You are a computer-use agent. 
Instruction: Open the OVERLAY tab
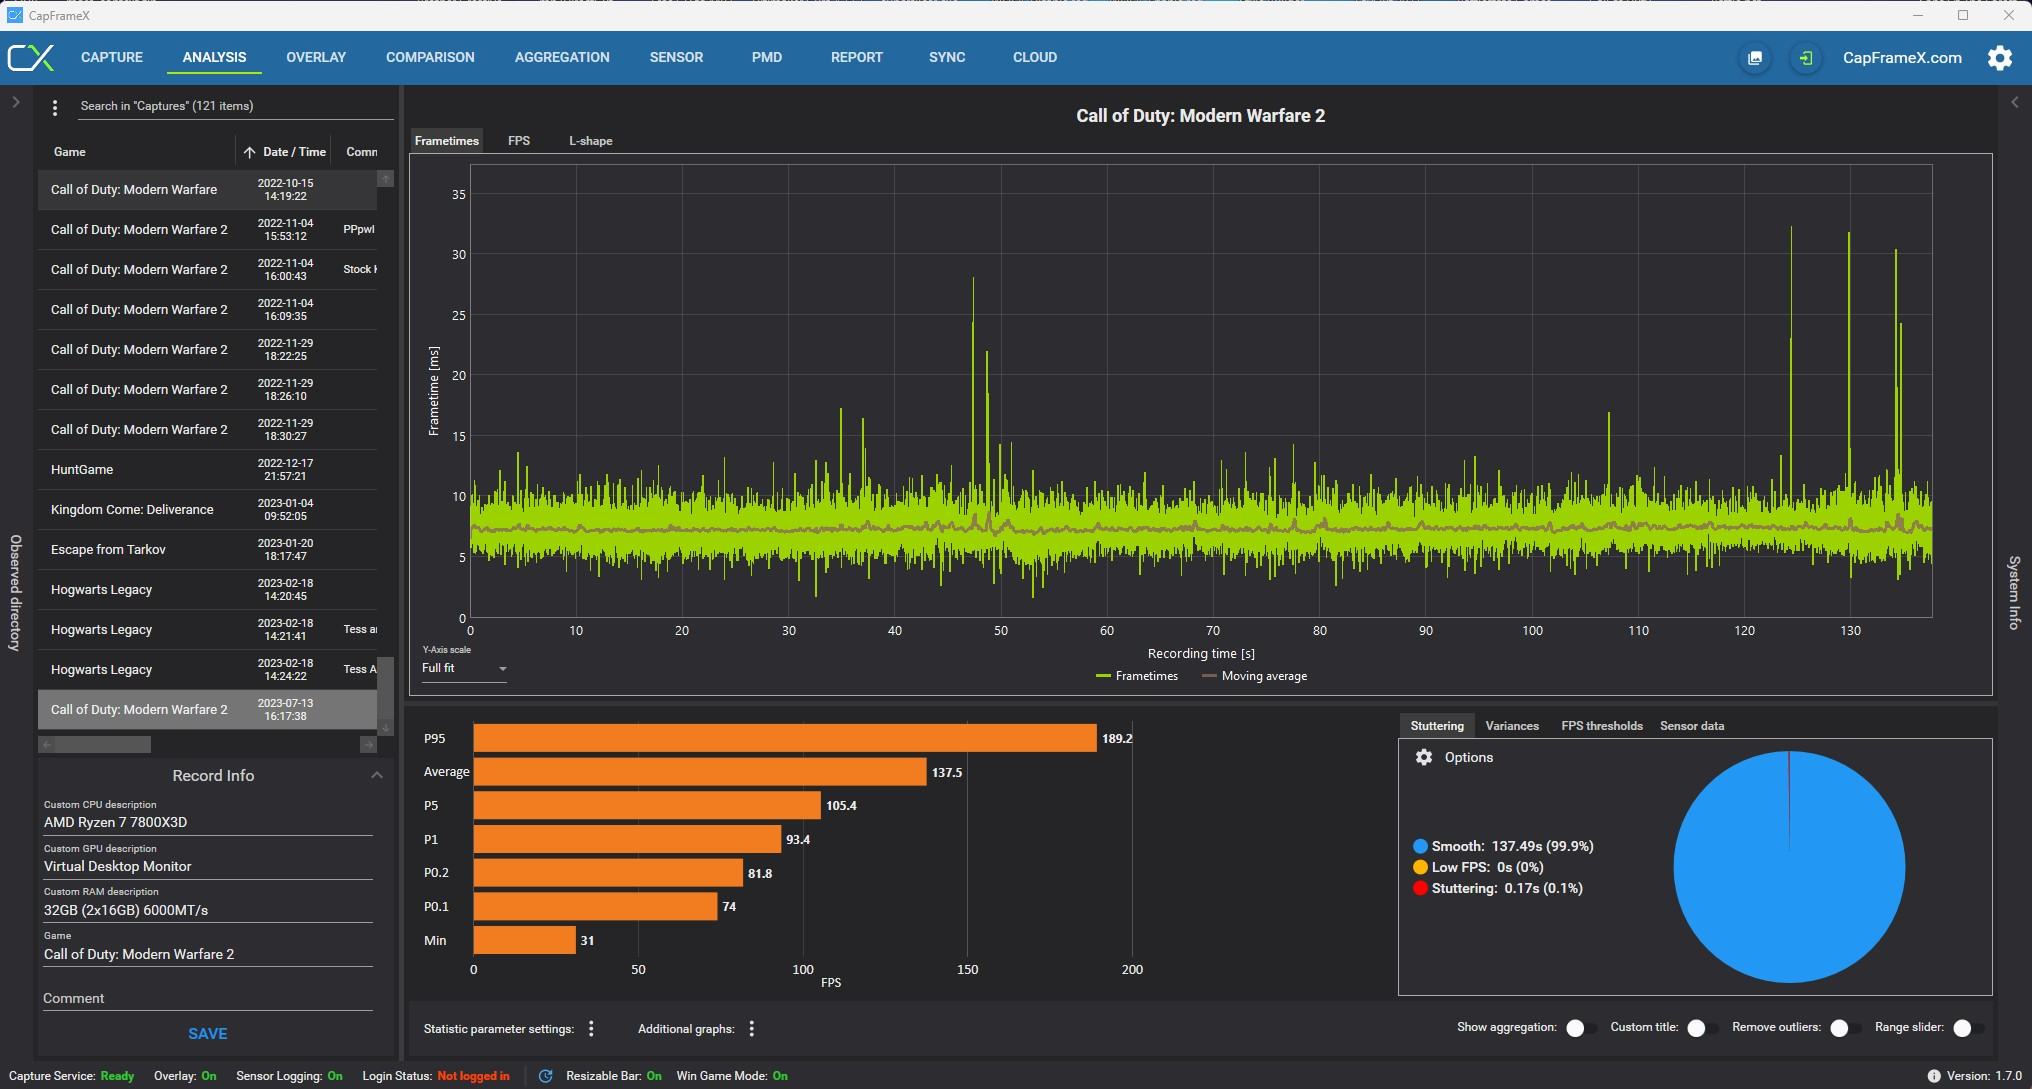[x=316, y=57]
